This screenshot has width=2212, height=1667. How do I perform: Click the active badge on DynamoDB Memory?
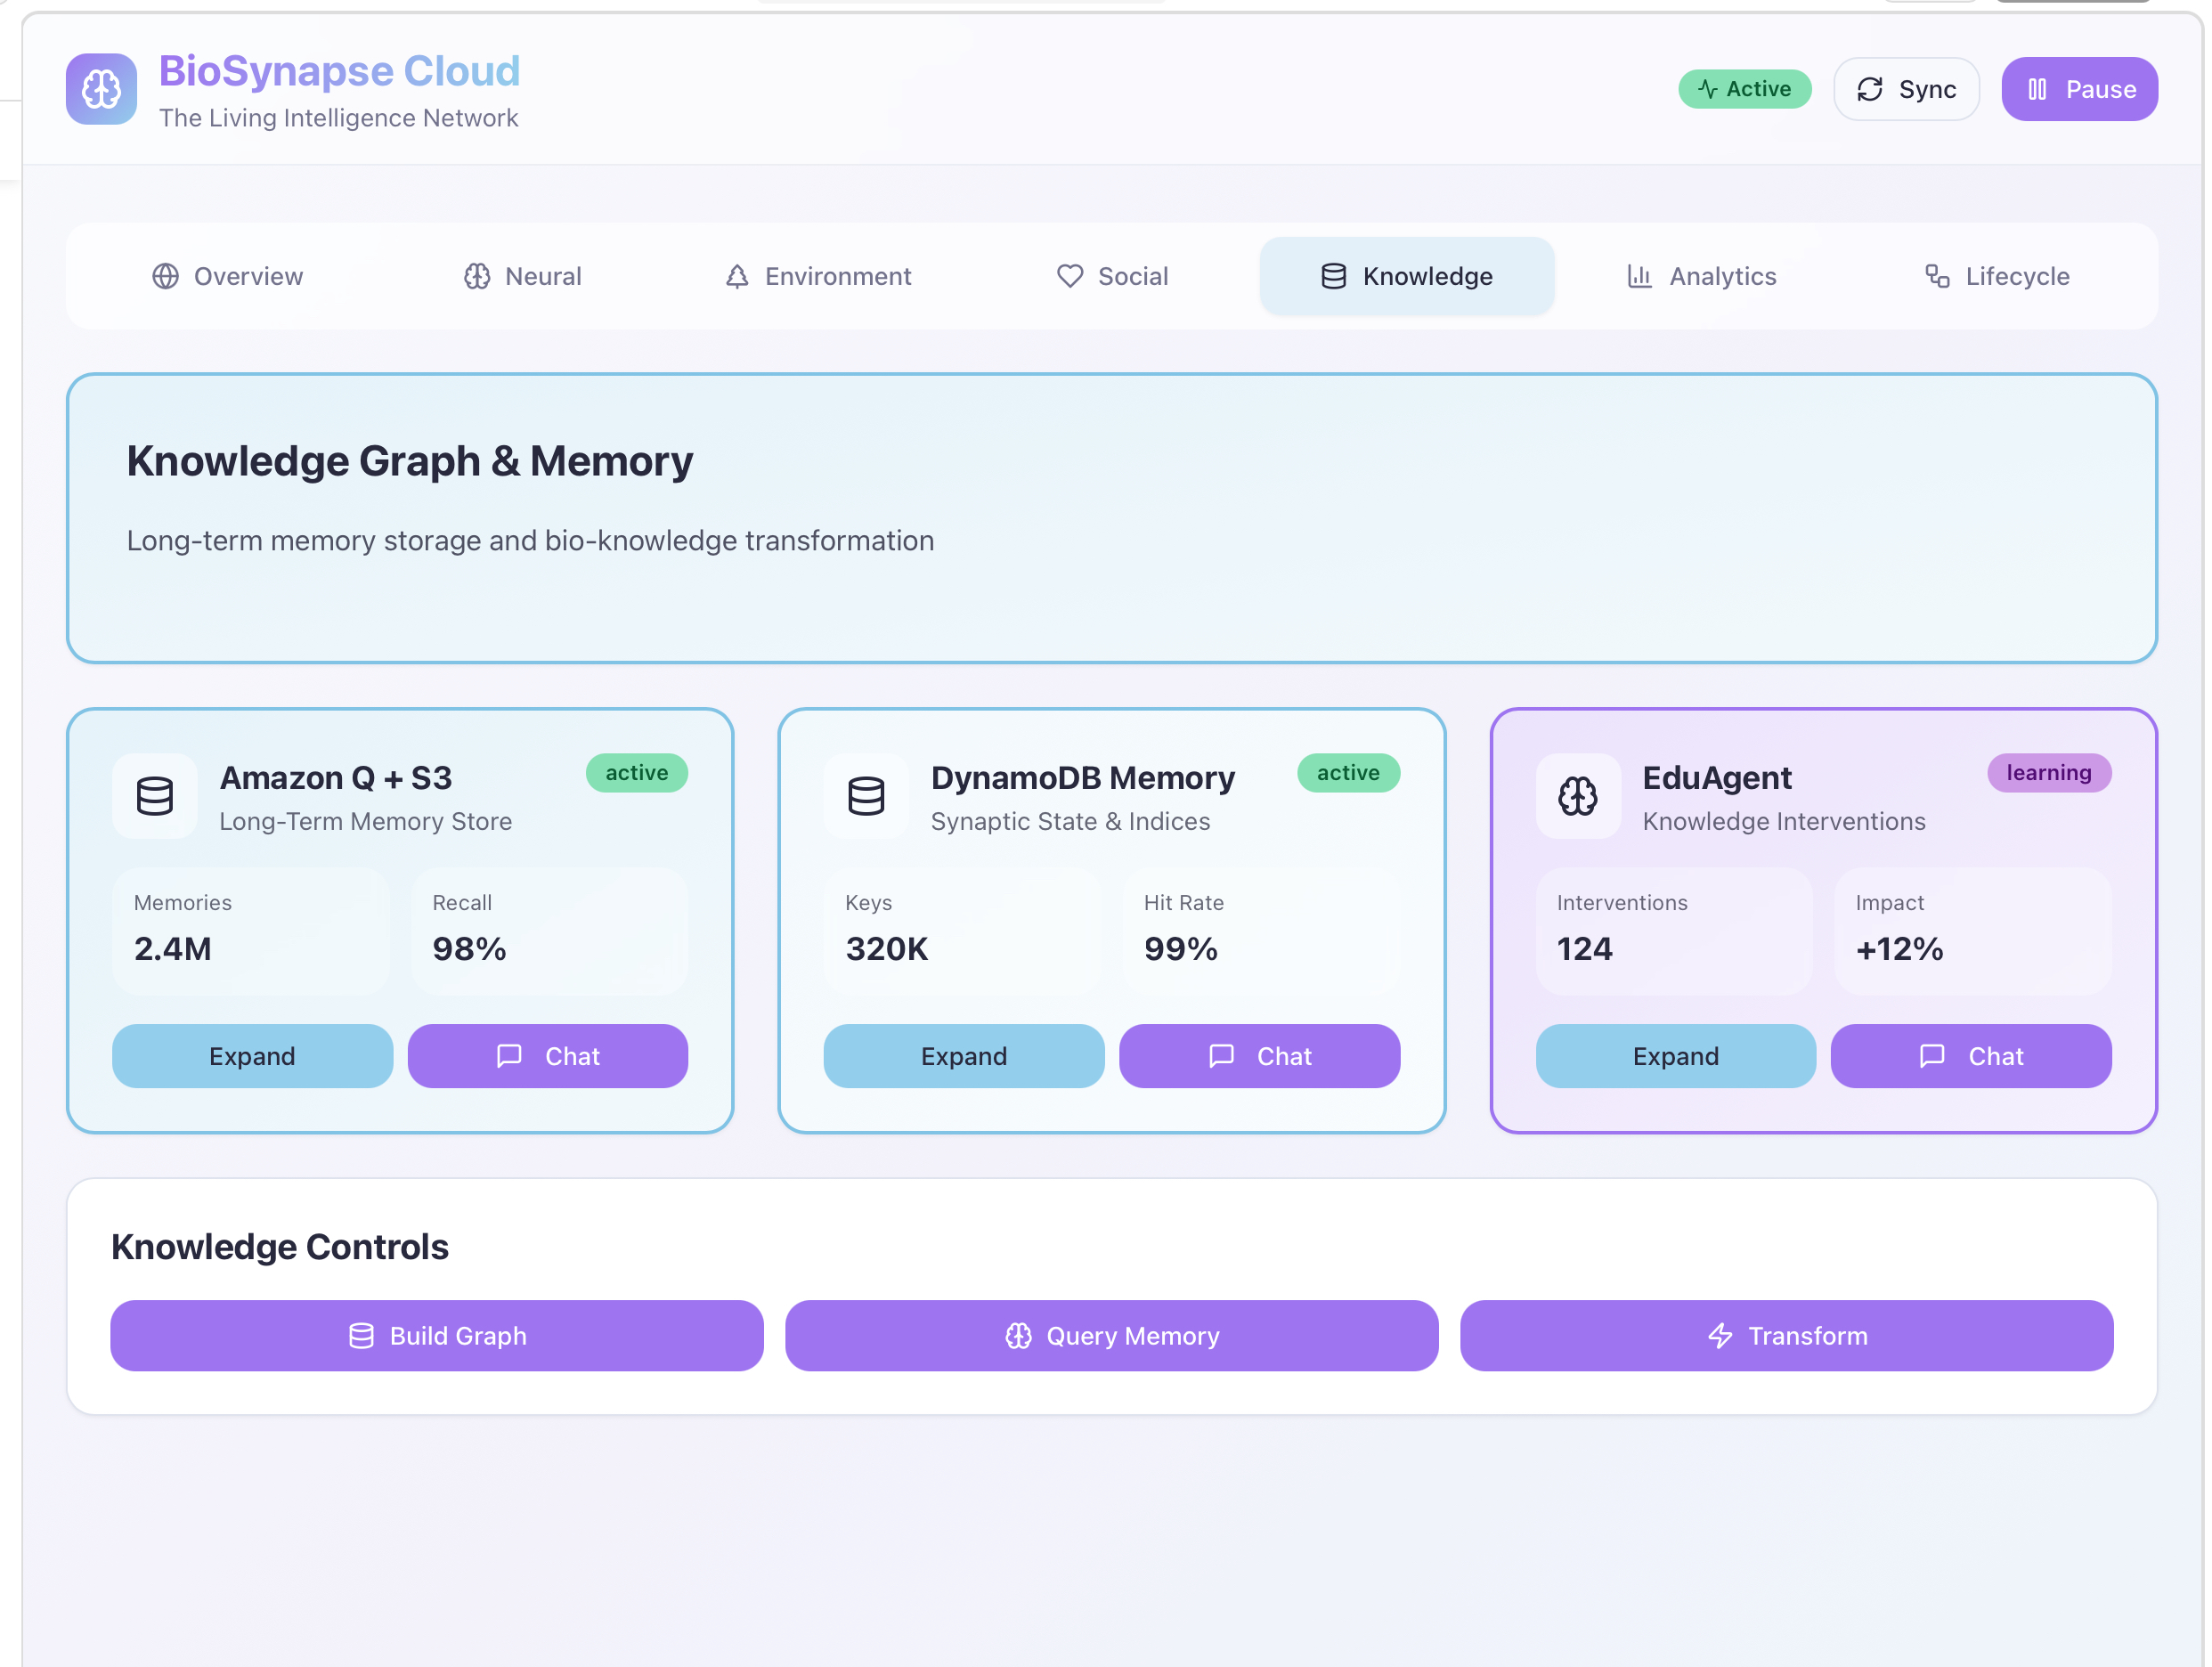tap(1347, 773)
